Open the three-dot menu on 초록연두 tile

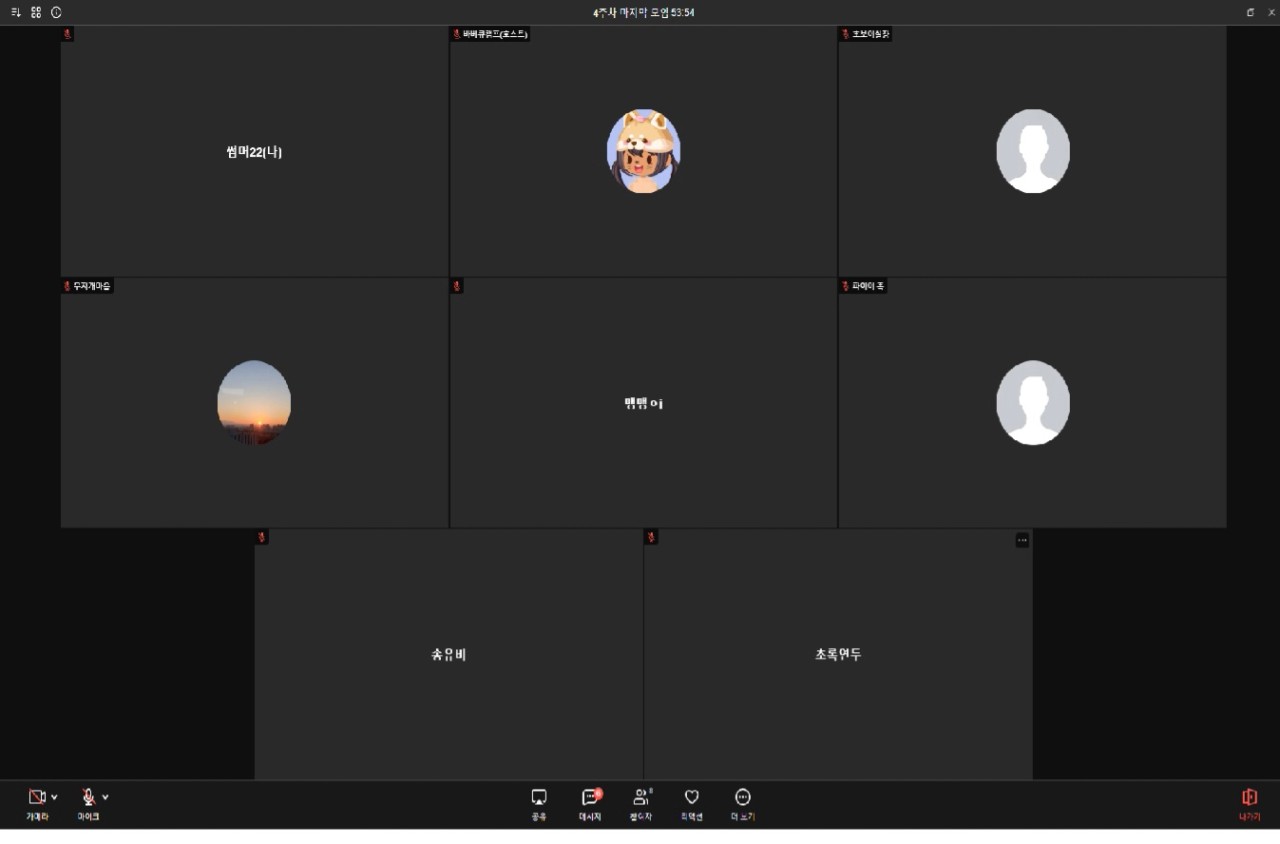click(x=1022, y=540)
